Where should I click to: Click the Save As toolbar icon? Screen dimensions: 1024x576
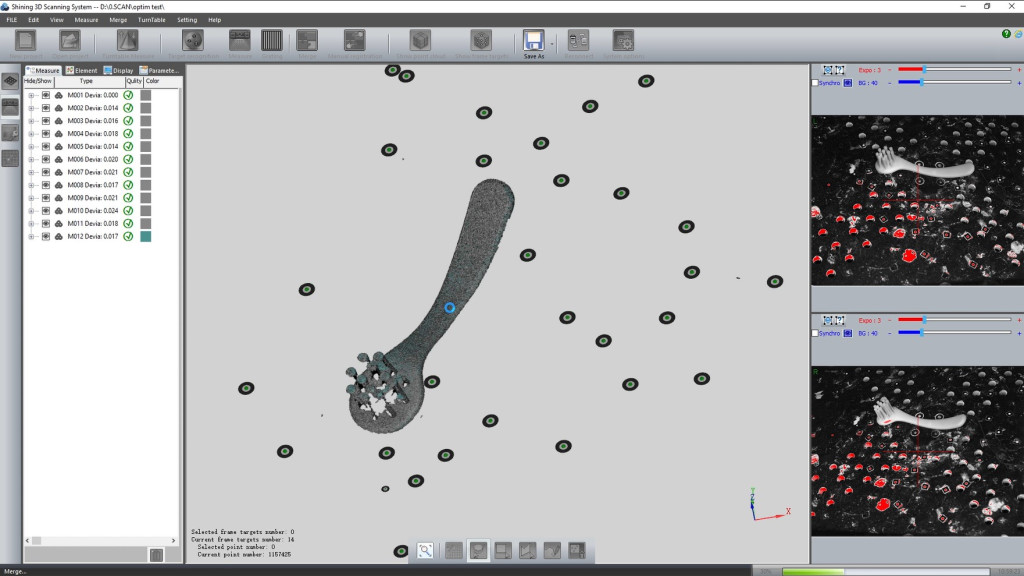coord(533,40)
